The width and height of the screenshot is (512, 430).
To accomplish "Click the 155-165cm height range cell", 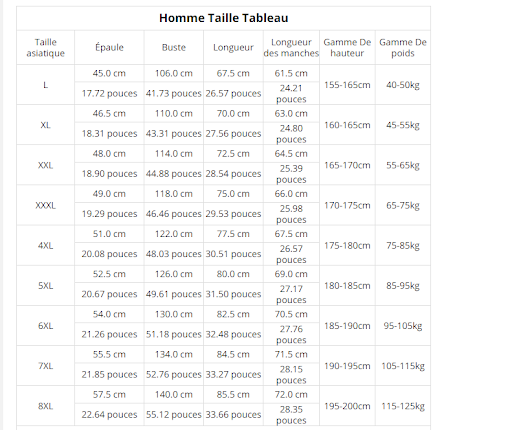I will coord(347,85).
